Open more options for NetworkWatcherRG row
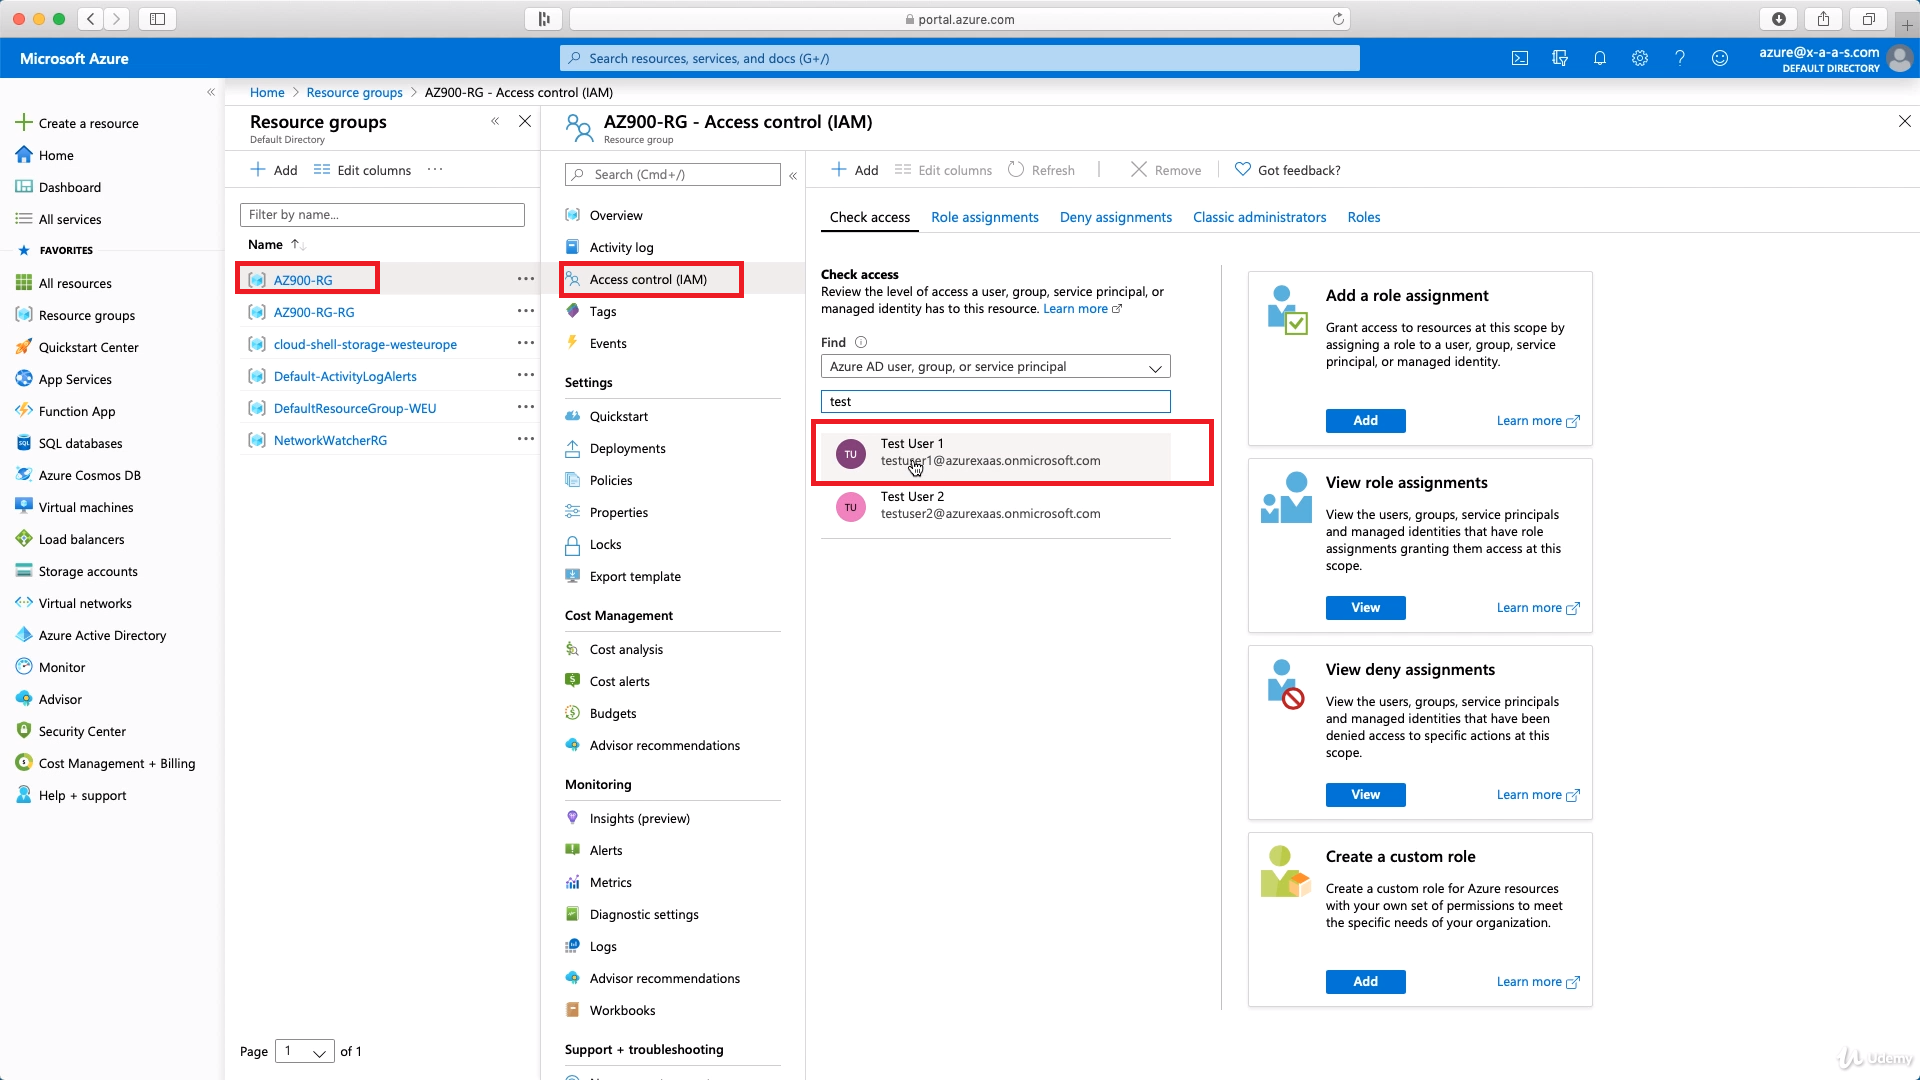Viewport: 1920px width, 1080px height. (x=526, y=439)
